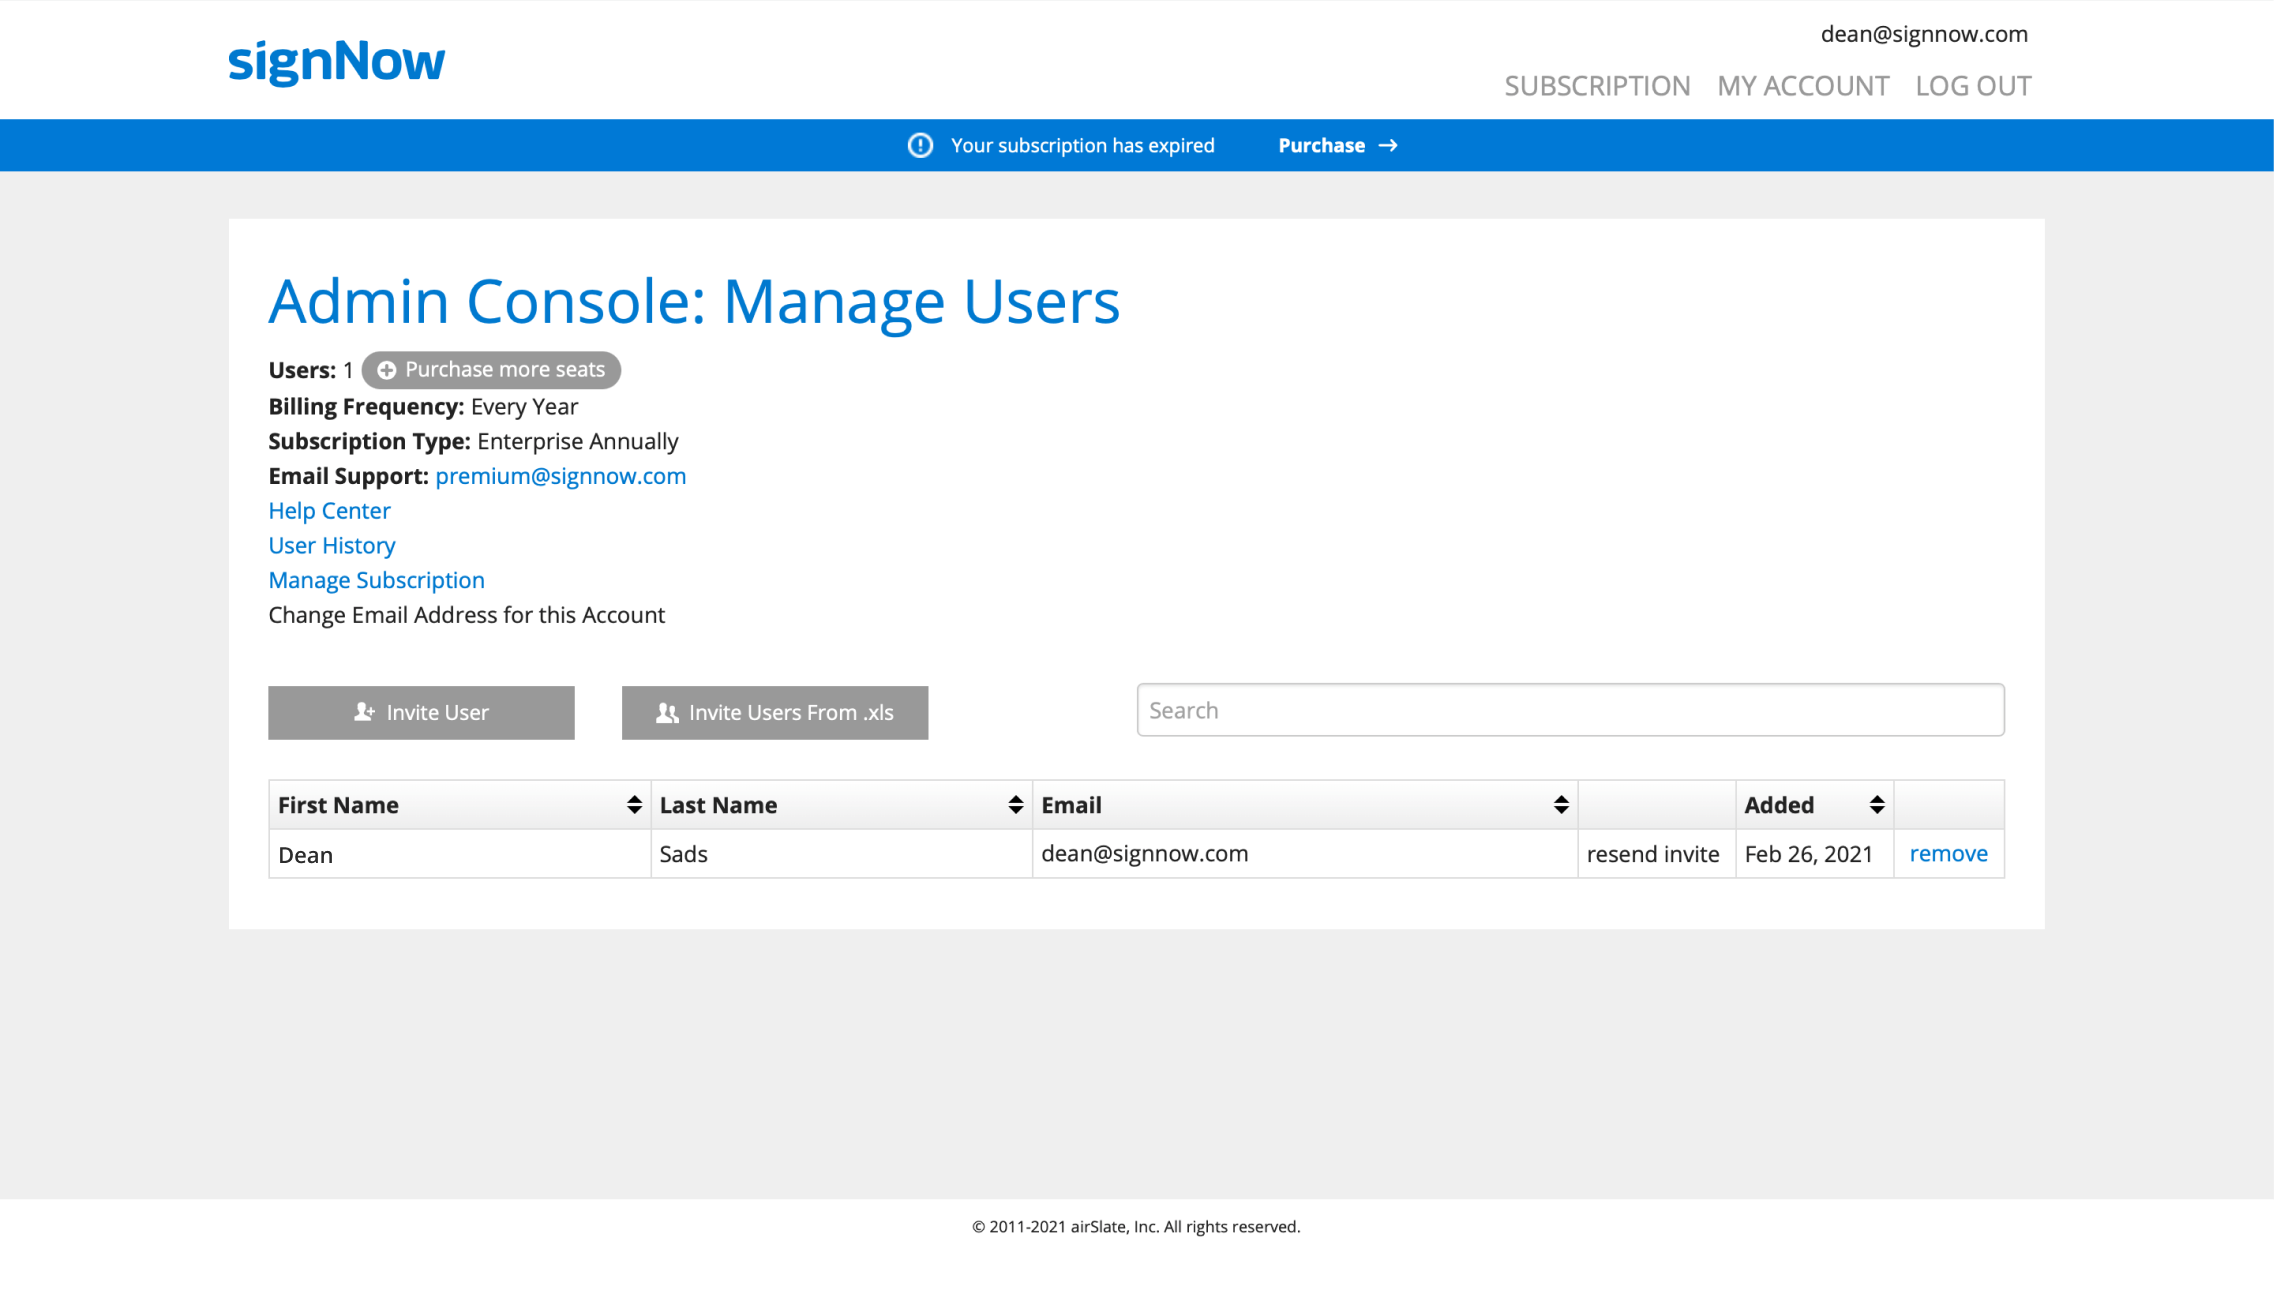The height and width of the screenshot is (1294, 2274).
Task: Focus the Search users input field
Action: (1570, 711)
